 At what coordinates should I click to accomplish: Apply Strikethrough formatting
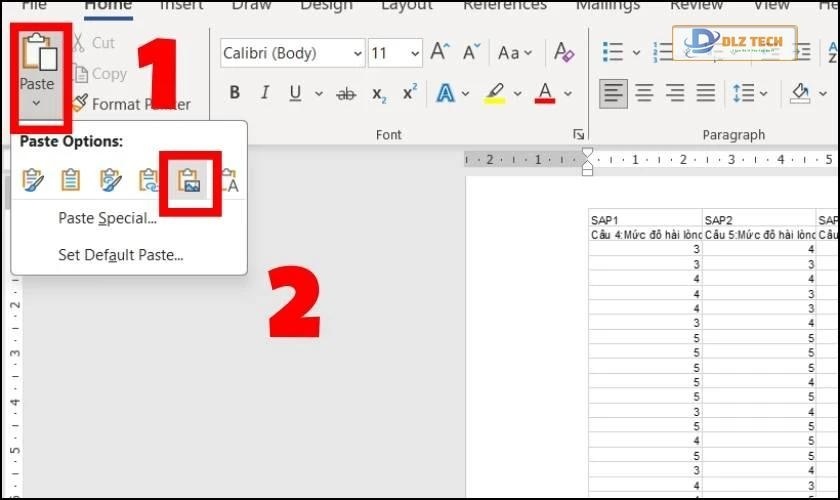point(346,94)
